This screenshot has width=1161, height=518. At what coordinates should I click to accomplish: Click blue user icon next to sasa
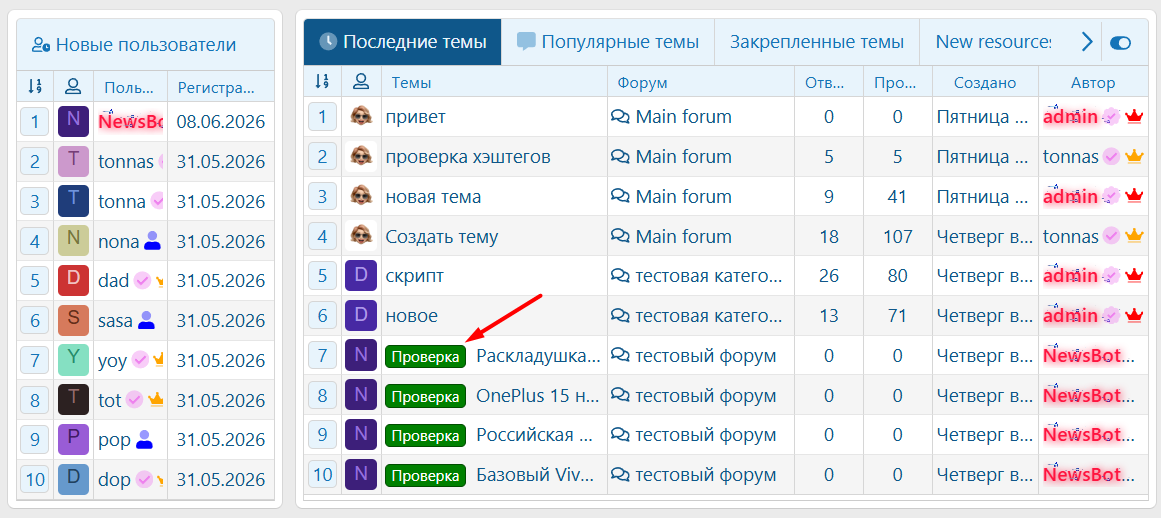click(x=146, y=320)
